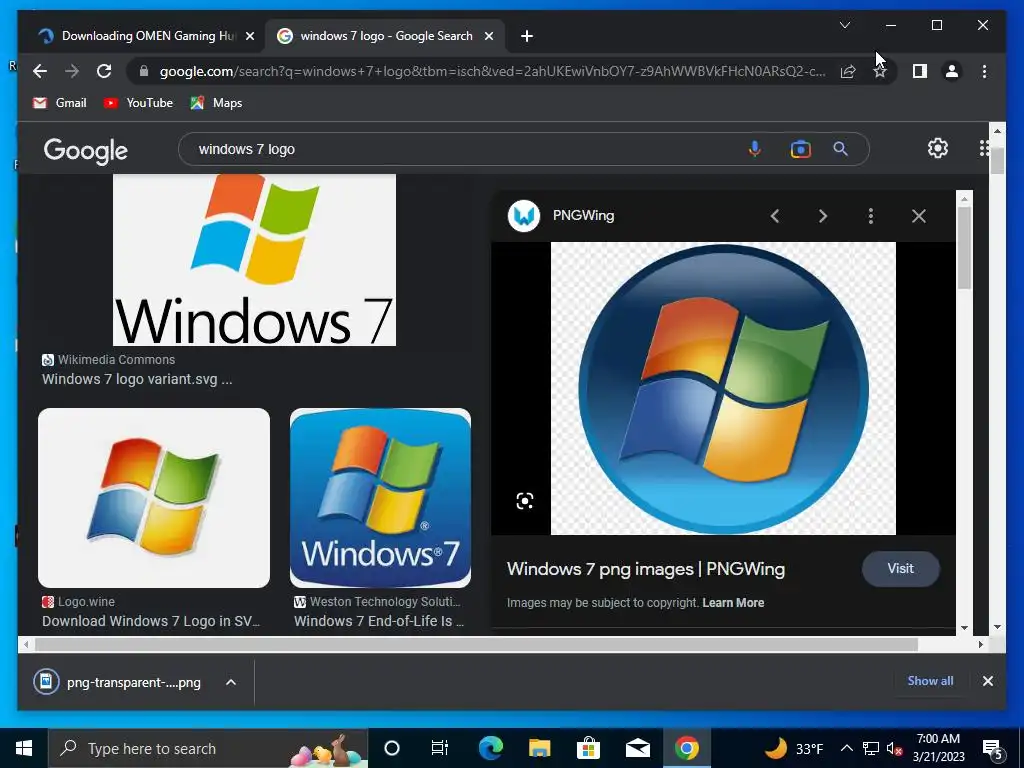Click the magnifier search icon in search box
The width and height of the screenshot is (1024, 768).
[x=840, y=149]
